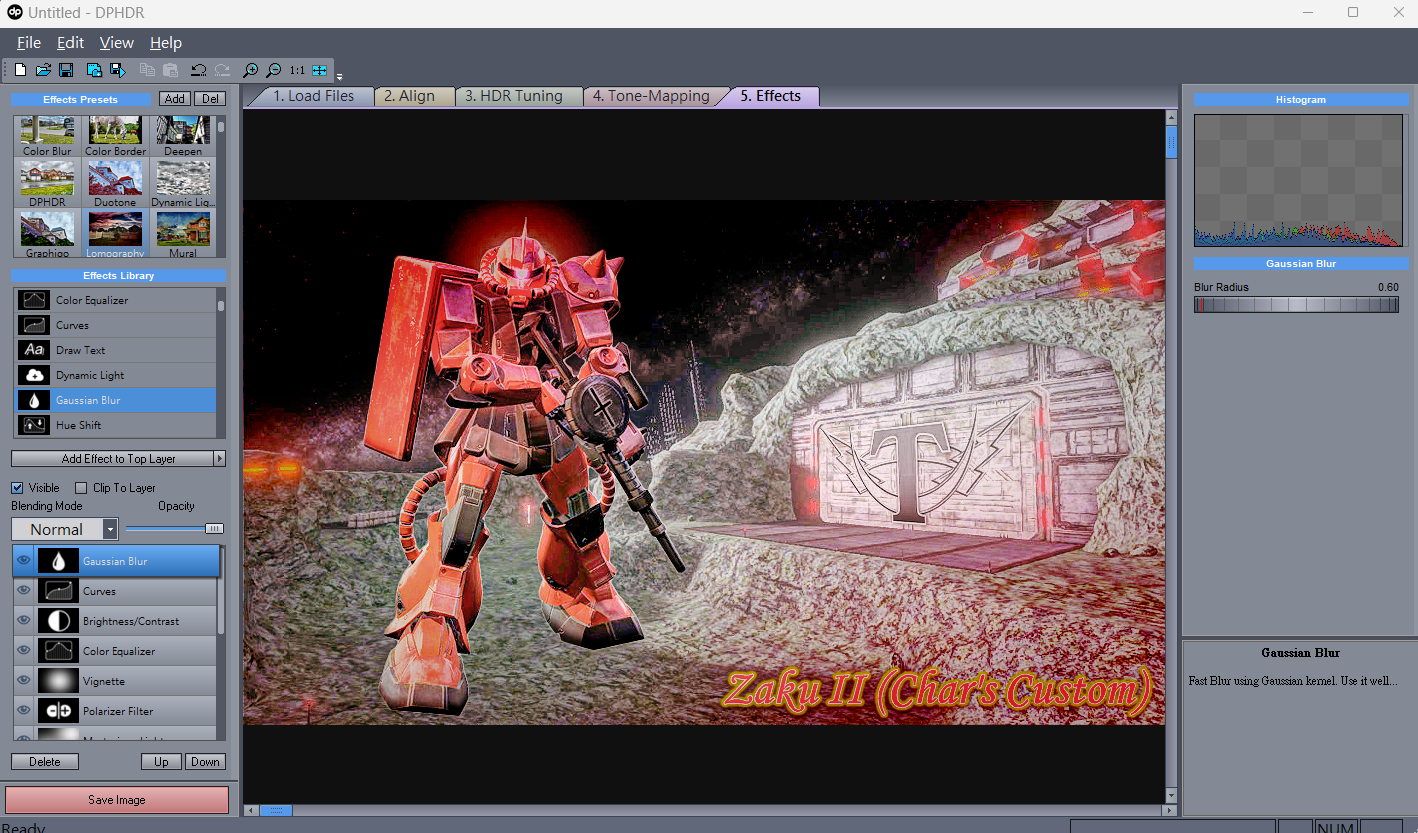Click the fit-to-window toolbar icon

(x=320, y=70)
